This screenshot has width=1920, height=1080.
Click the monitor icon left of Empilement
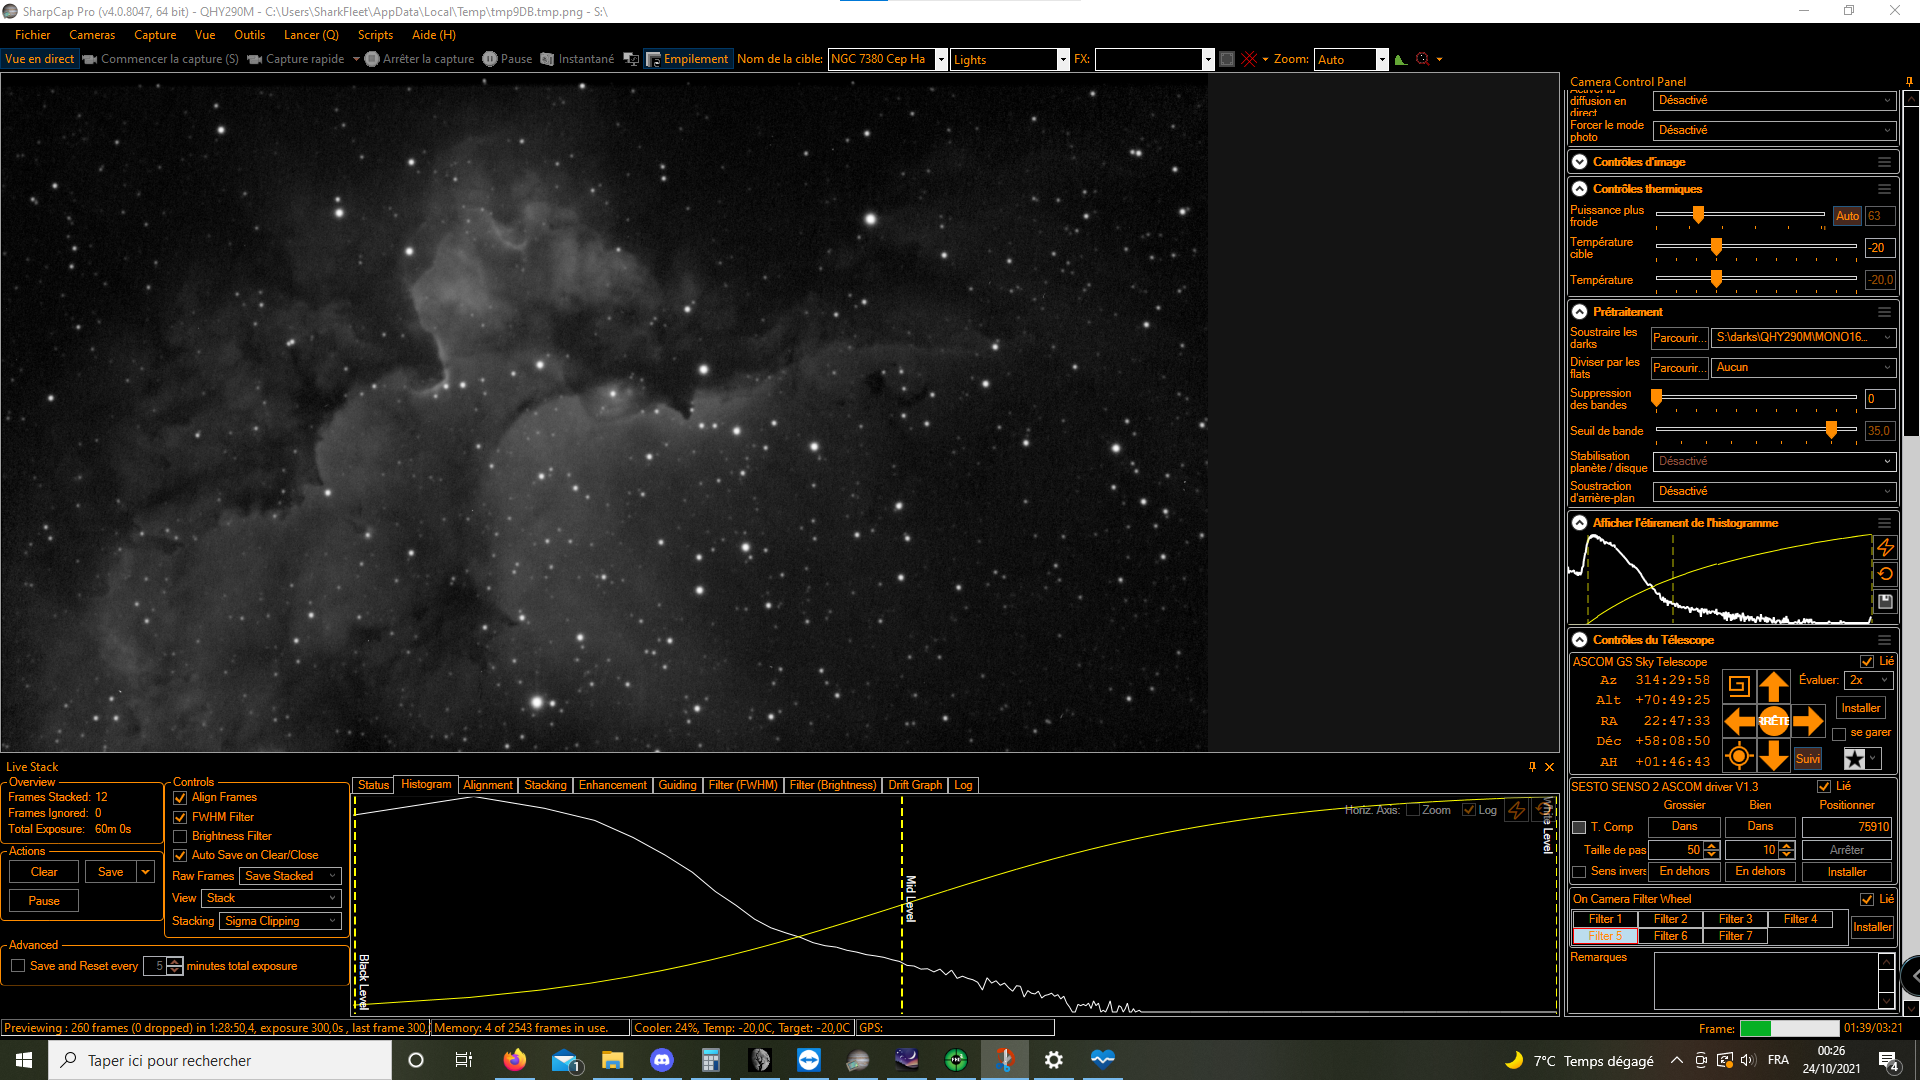631,59
